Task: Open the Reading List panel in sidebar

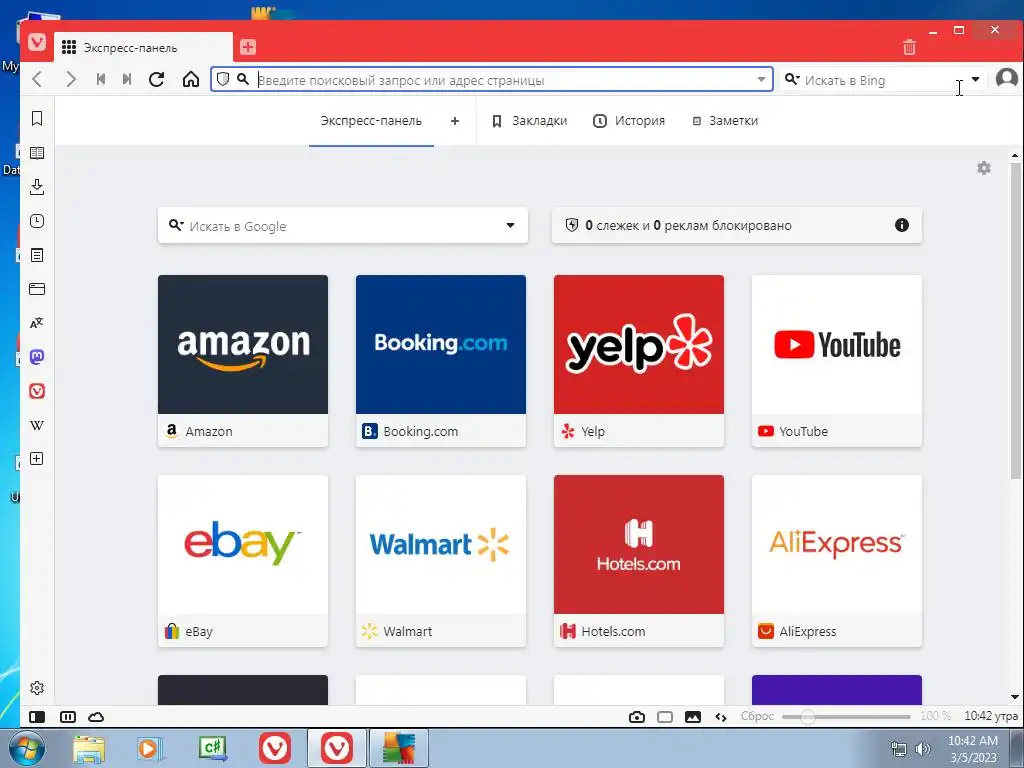Action: (x=37, y=153)
